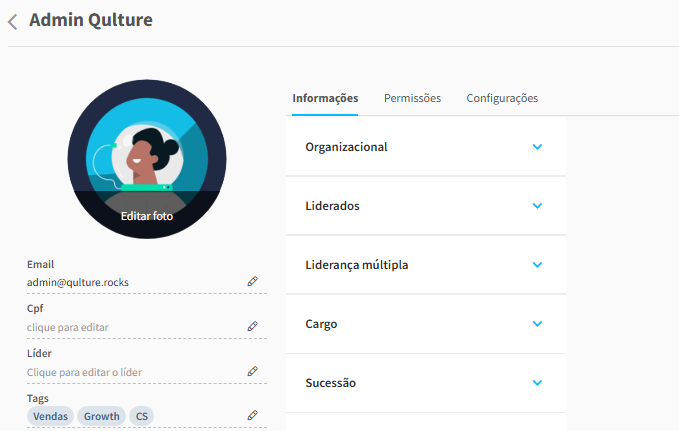This screenshot has width=679, height=431.
Task: Click Editar foto on the avatar
Action: coord(147,216)
